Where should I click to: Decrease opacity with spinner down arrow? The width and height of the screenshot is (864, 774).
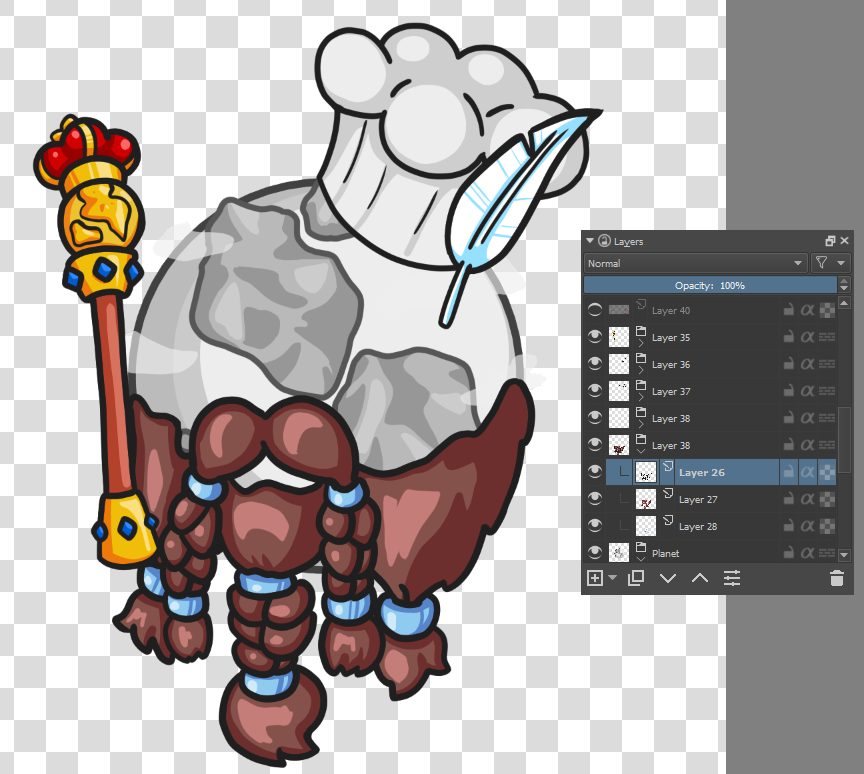point(844,289)
